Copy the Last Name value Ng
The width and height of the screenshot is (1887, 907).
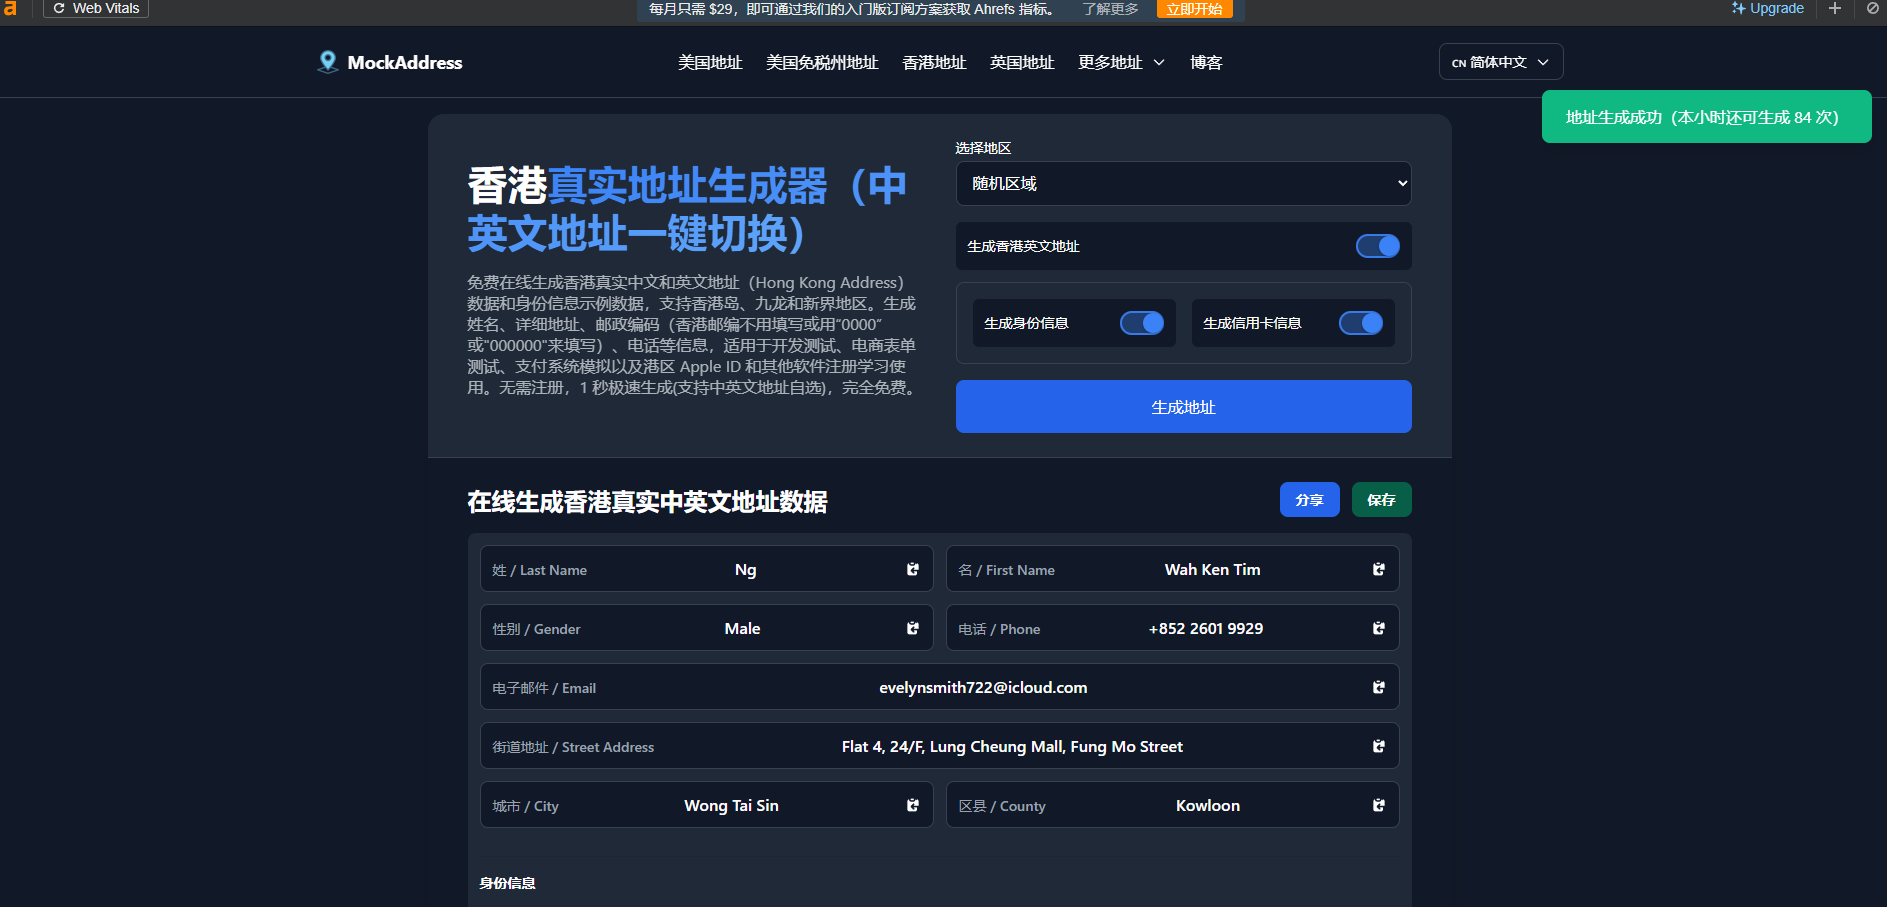point(912,569)
